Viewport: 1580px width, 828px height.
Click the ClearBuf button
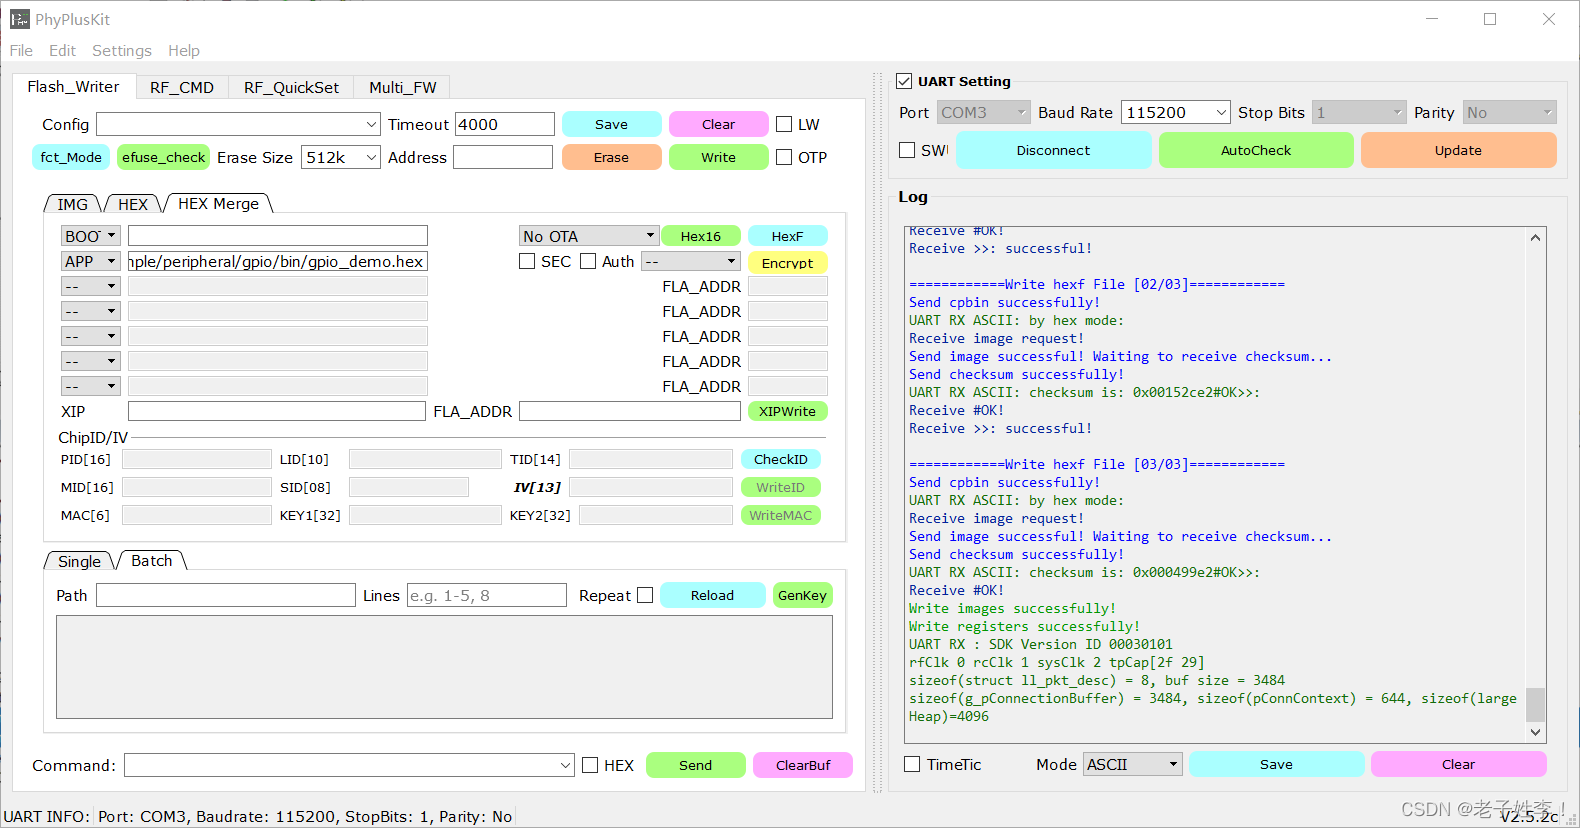[803, 765]
